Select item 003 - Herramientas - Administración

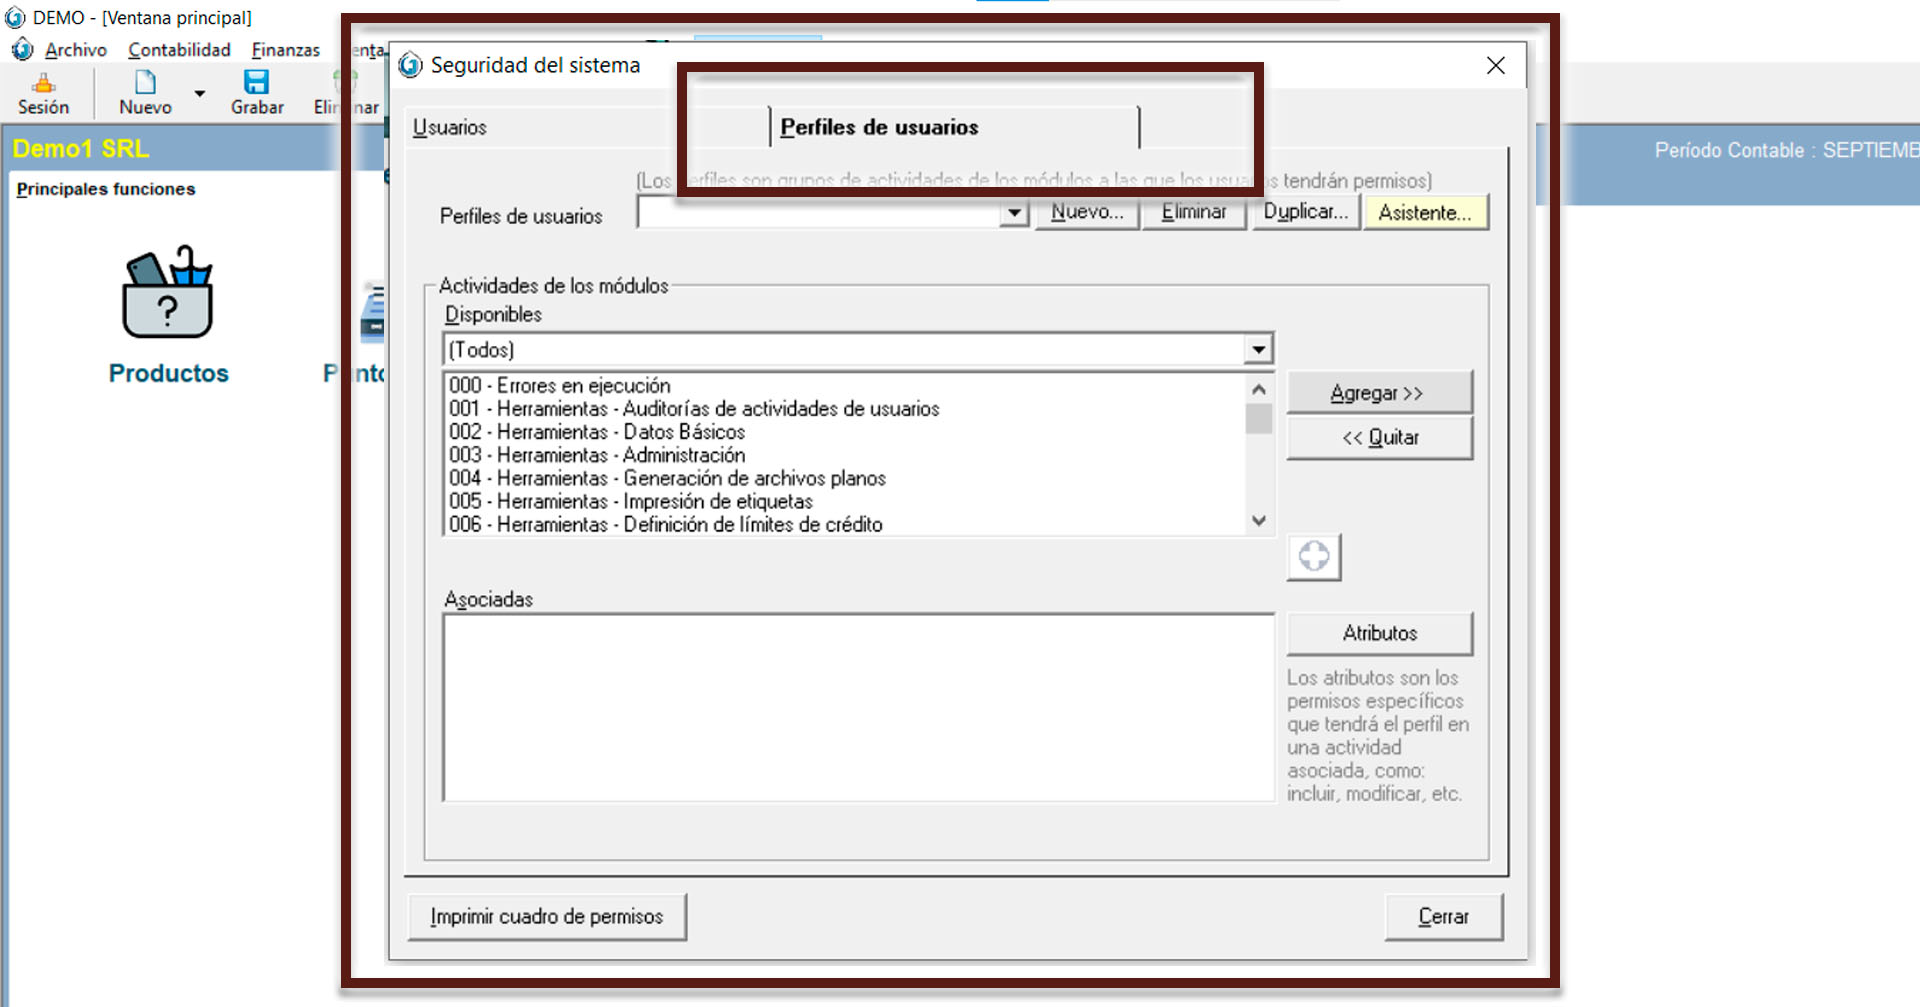point(597,455)
